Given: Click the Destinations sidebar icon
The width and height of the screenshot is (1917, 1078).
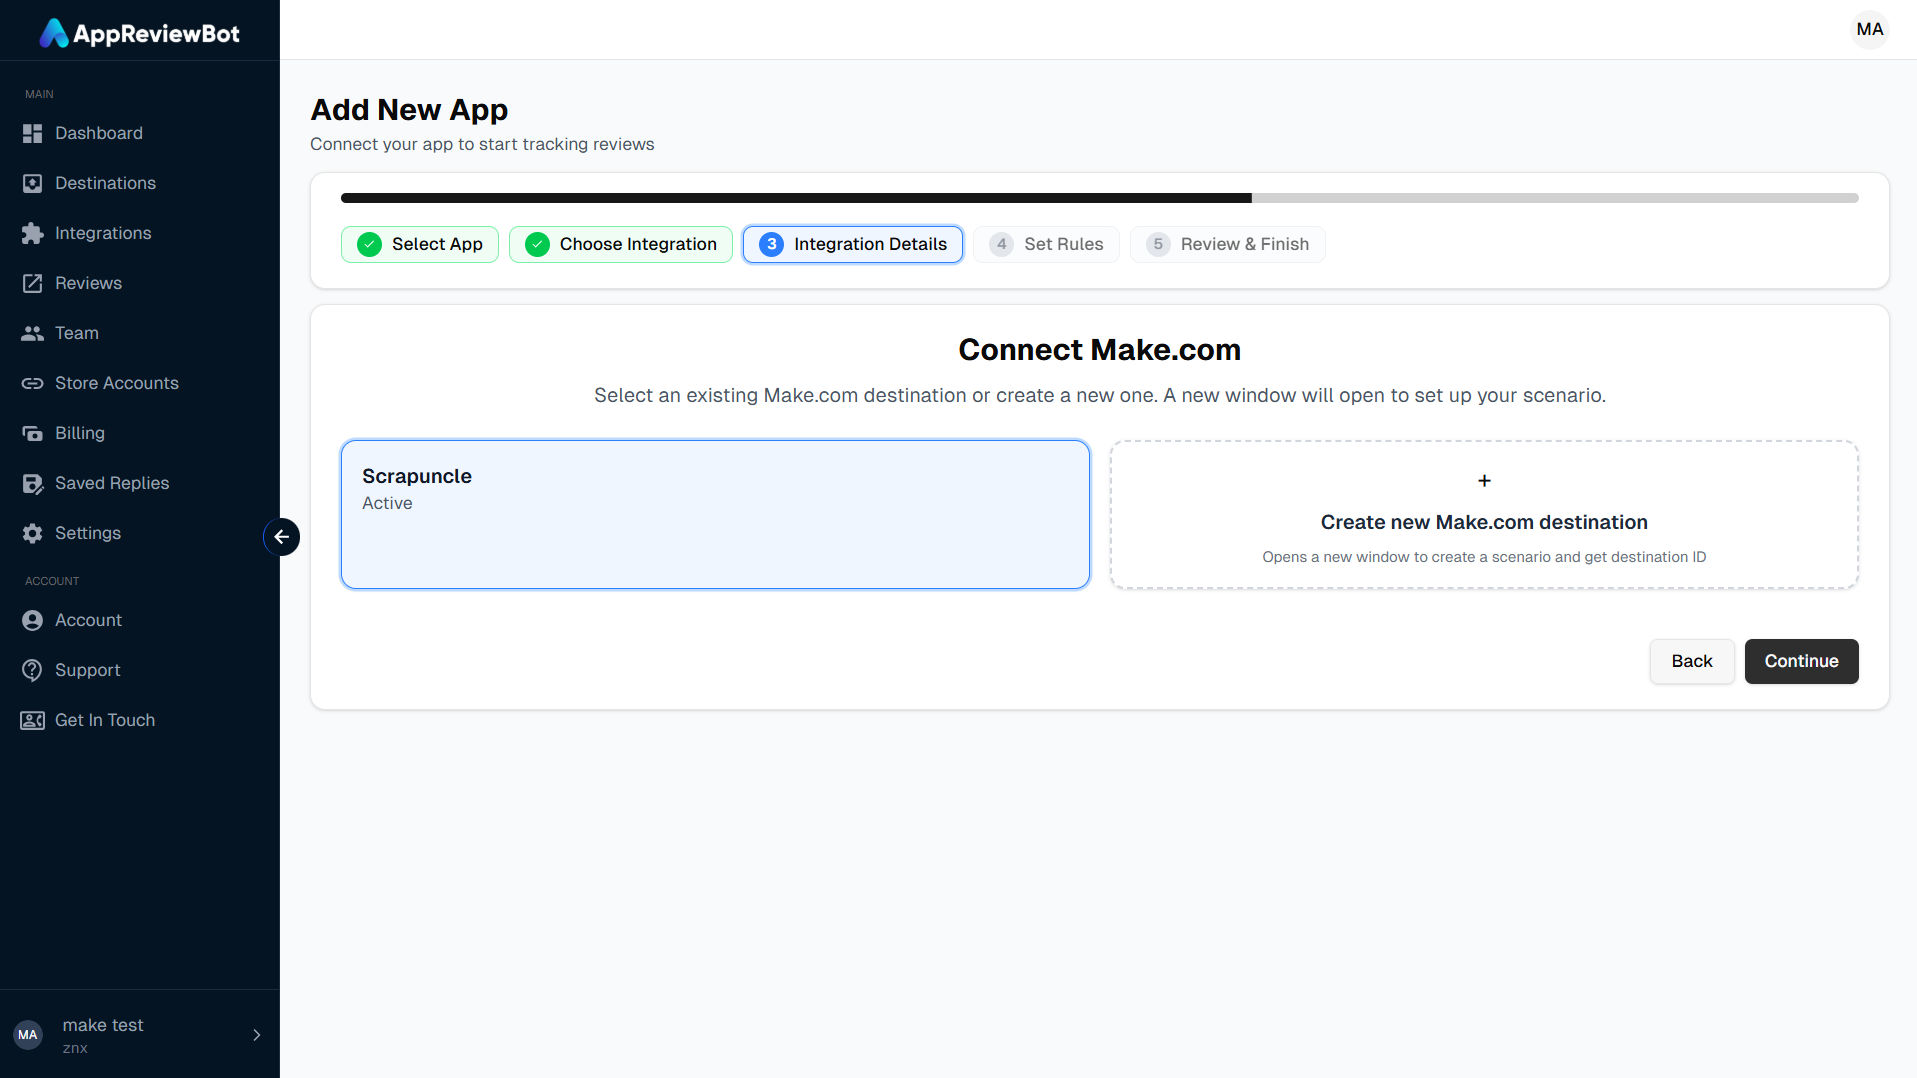Looking at the screenshot, I should [x=33, y=183].
